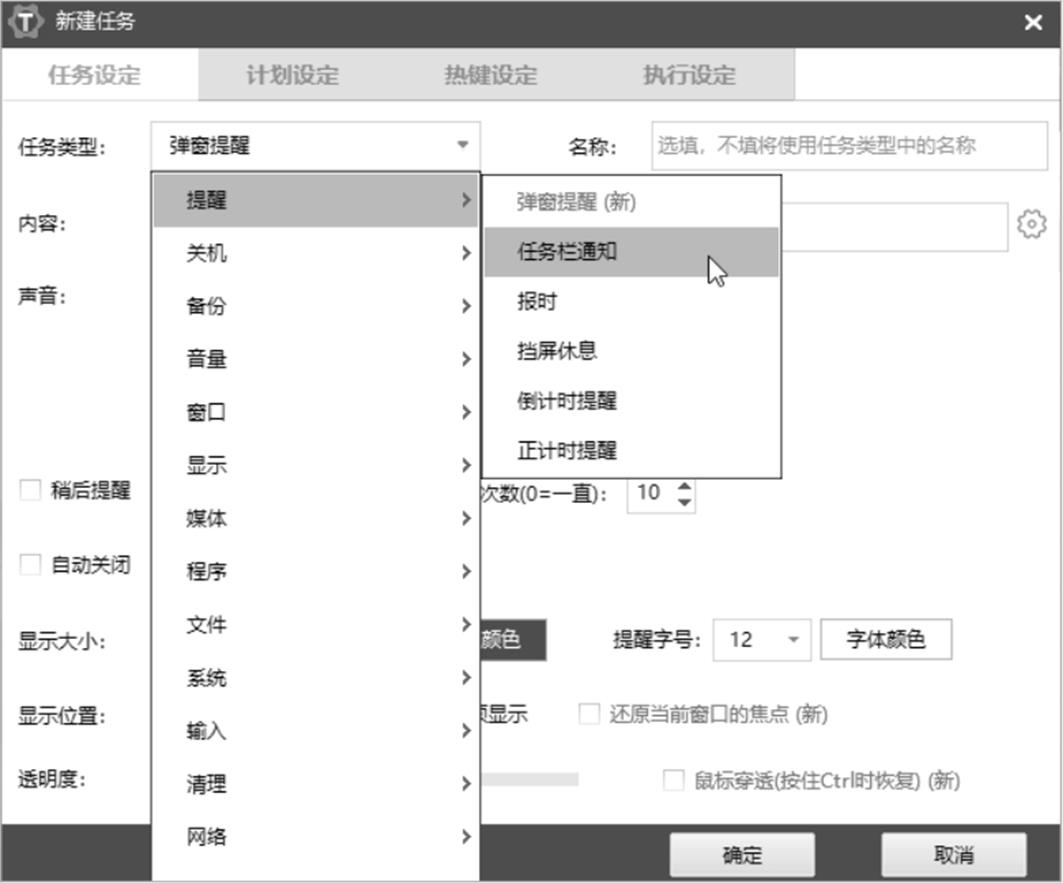Check 还原当前窗口的焦点 option

[x=590, y=715]
